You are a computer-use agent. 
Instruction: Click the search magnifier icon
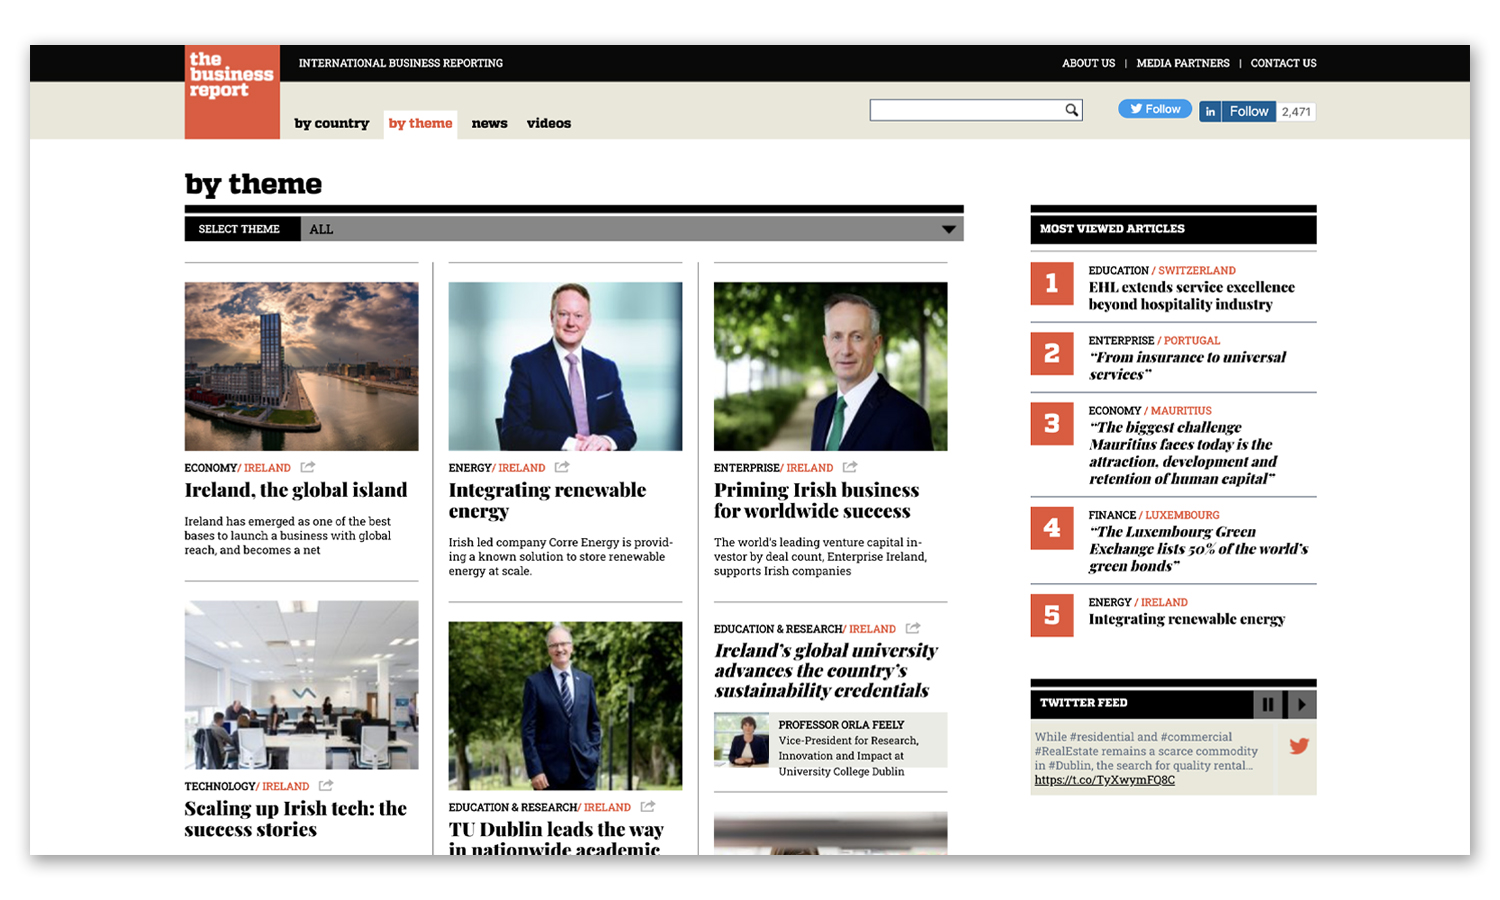pyautogui.click(x=1071, y=110)
